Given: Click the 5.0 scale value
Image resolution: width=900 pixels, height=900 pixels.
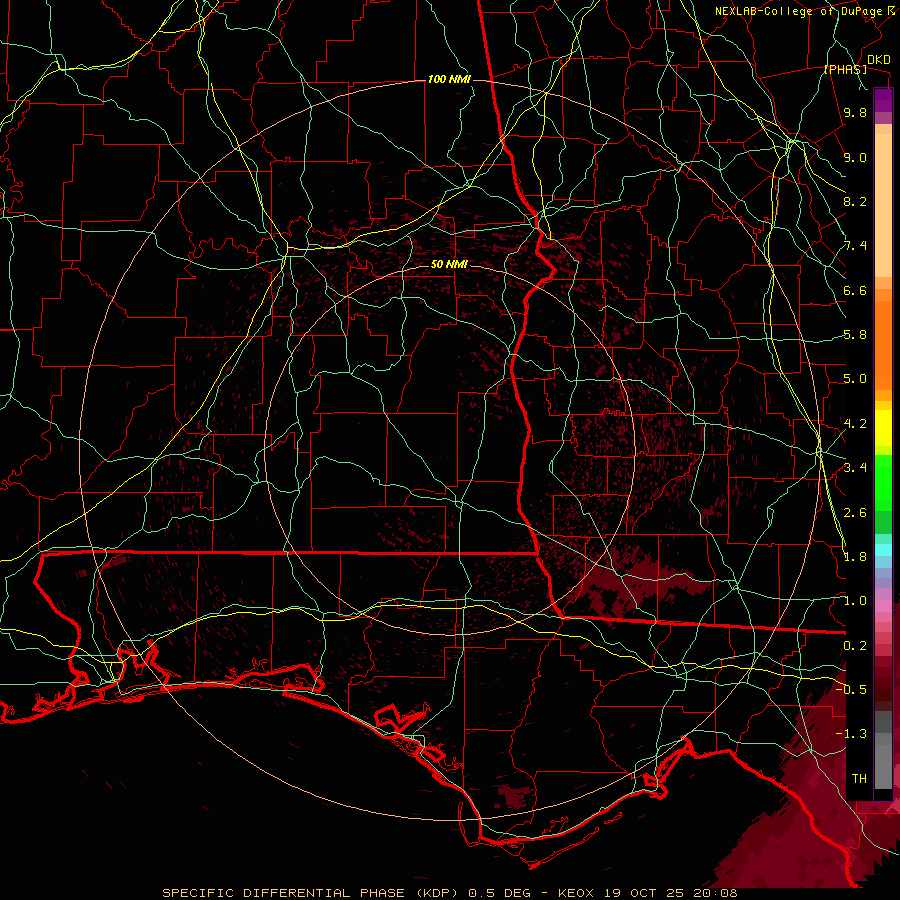Looking at the screenshot, I should (x=855, y=379).
